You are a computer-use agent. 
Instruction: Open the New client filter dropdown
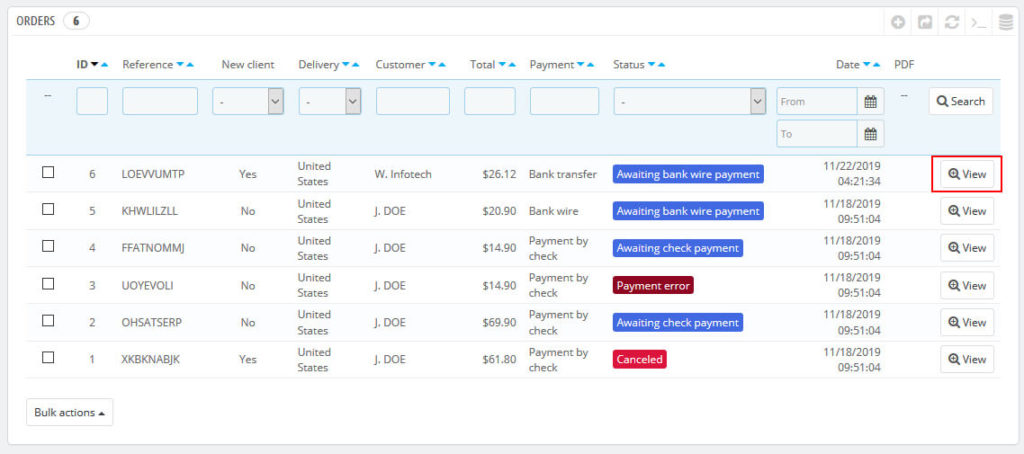pyautogui.click(x=247, y=101)
